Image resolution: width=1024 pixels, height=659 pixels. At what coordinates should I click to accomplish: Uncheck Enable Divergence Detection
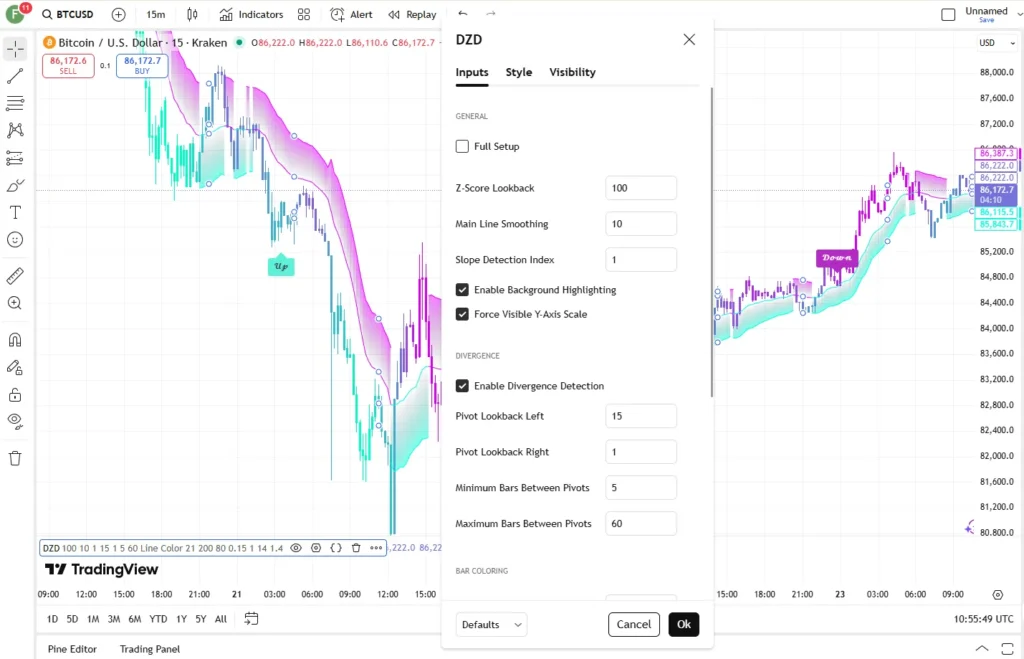(462, 386)
